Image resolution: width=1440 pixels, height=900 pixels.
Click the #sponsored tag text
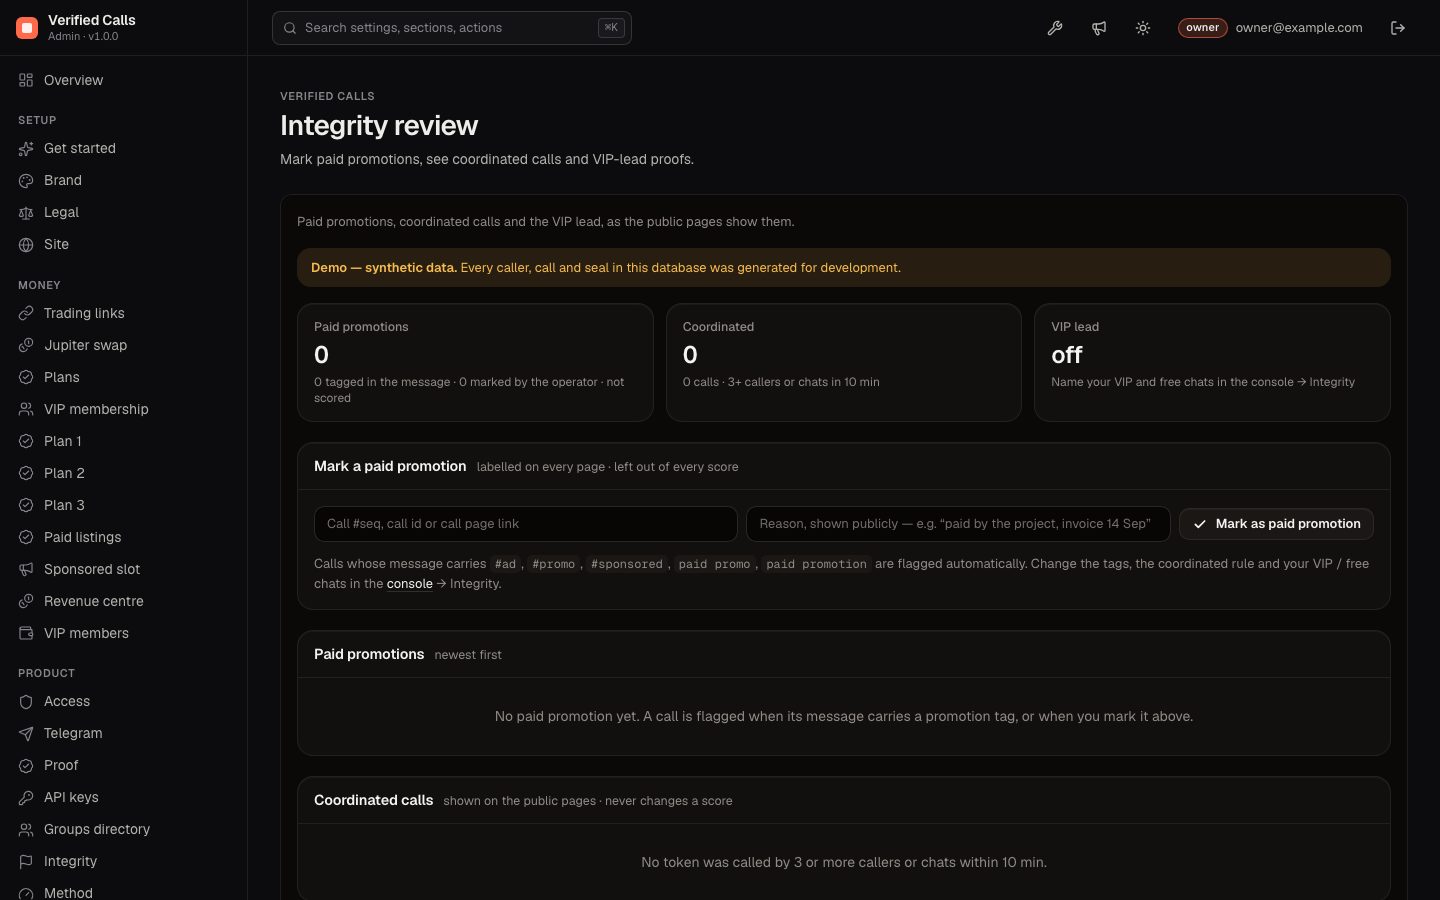[627, 564]
